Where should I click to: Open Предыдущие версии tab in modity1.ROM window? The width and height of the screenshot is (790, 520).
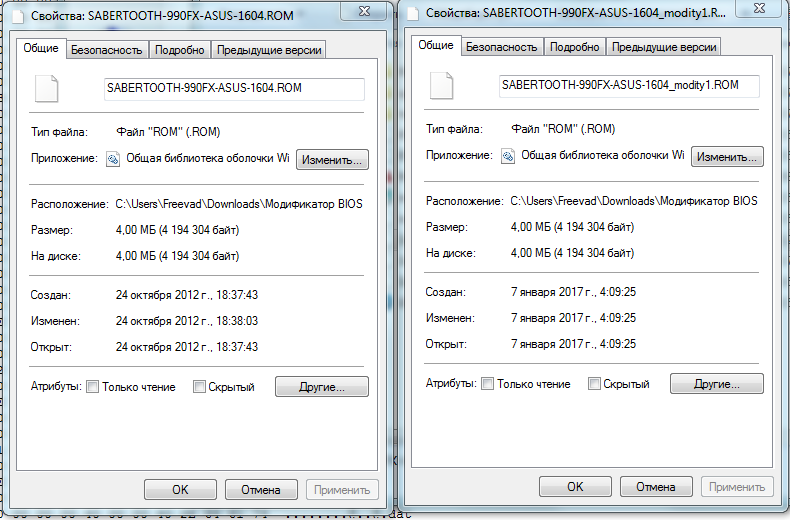(x=664, y=47)
